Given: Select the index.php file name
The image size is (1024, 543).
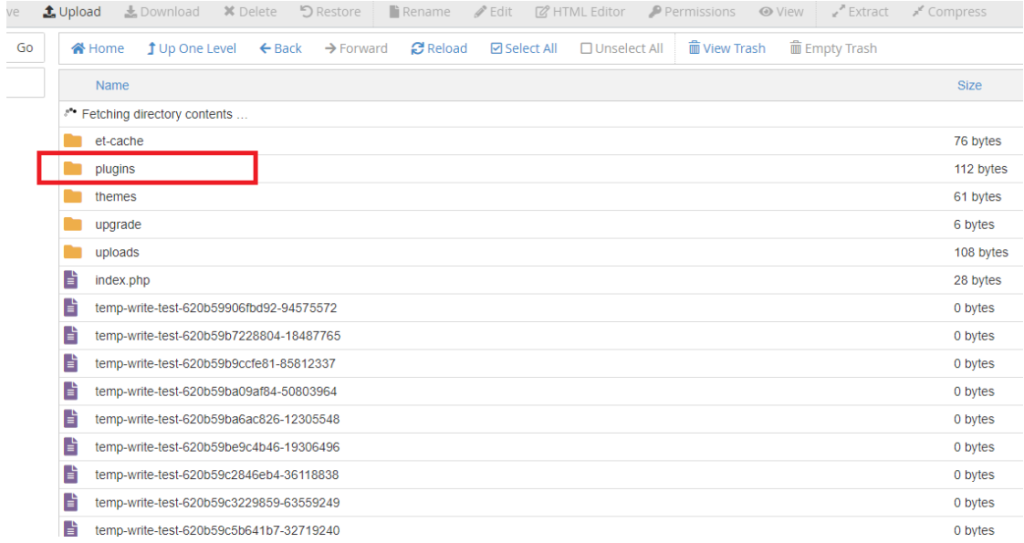Looking at the screenshot, I should click(x=122, y=280).
